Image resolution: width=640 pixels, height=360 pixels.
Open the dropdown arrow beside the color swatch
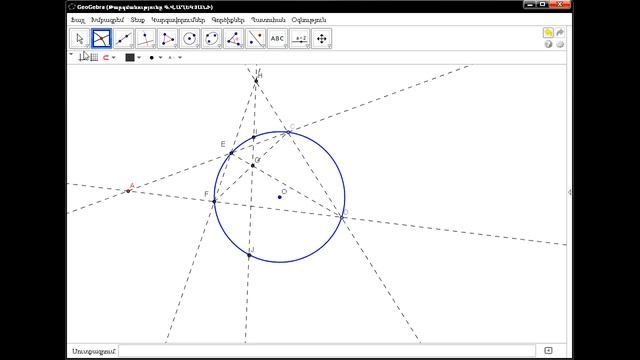(139, 58)
